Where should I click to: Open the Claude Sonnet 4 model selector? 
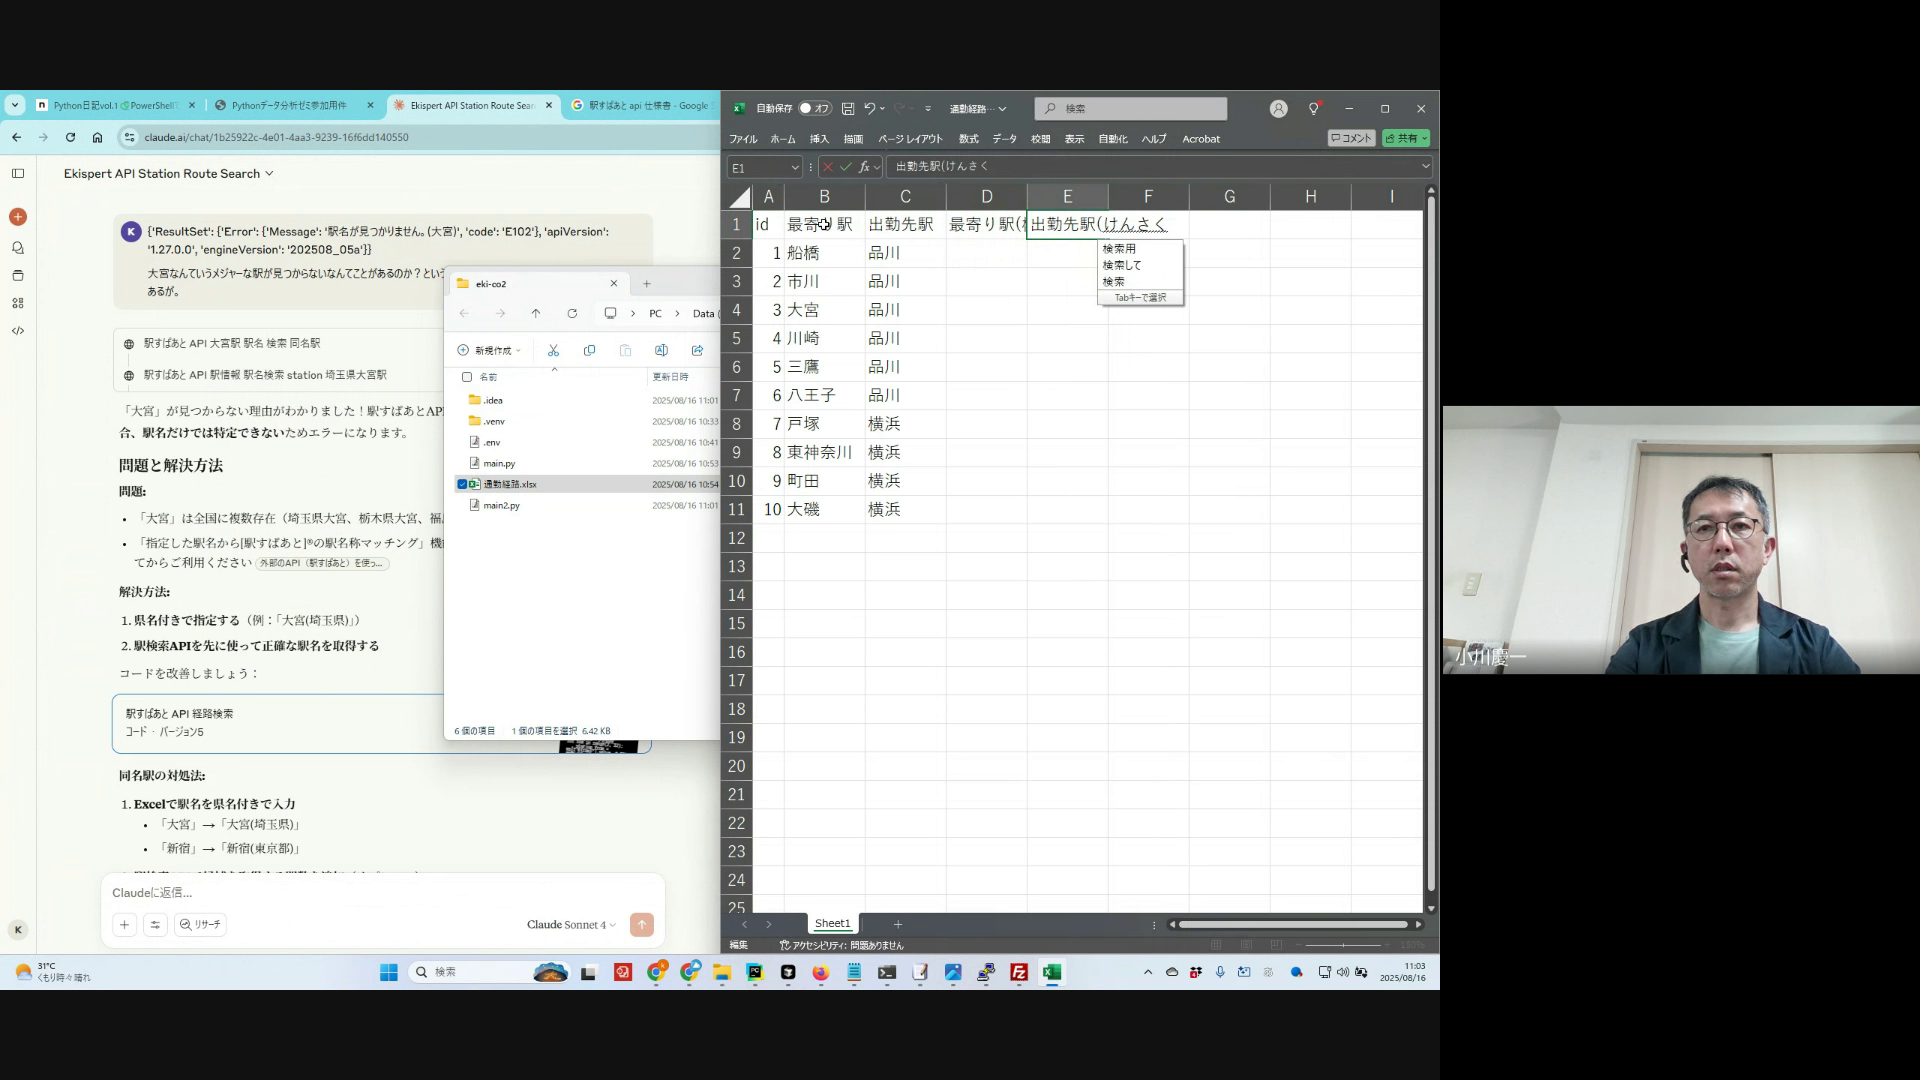click(571, 925)
